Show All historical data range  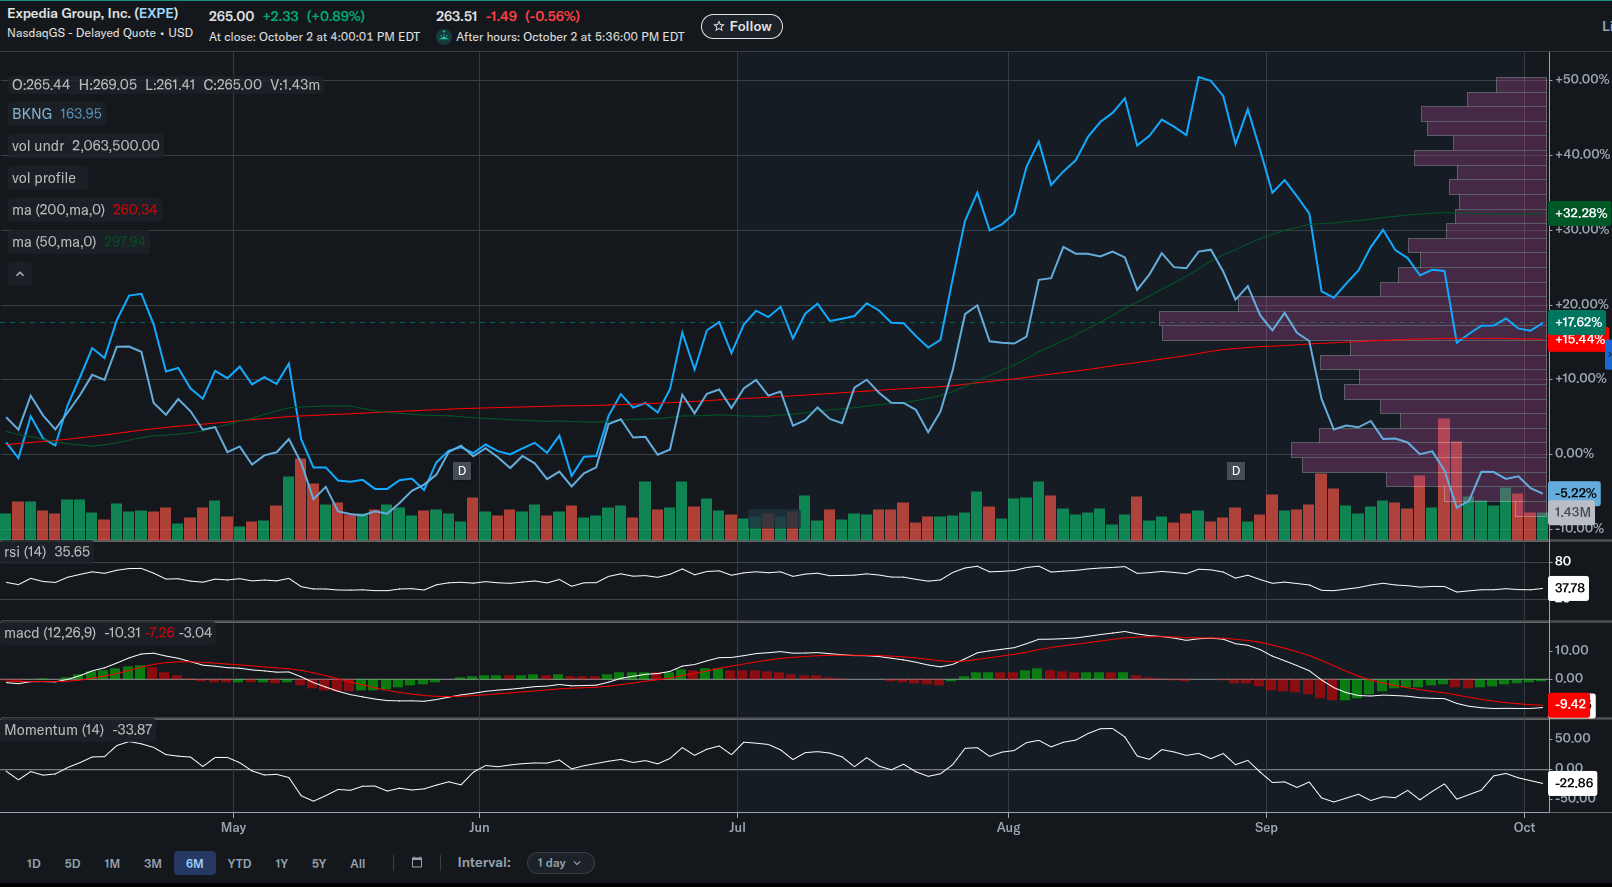(x=358, y=863)
